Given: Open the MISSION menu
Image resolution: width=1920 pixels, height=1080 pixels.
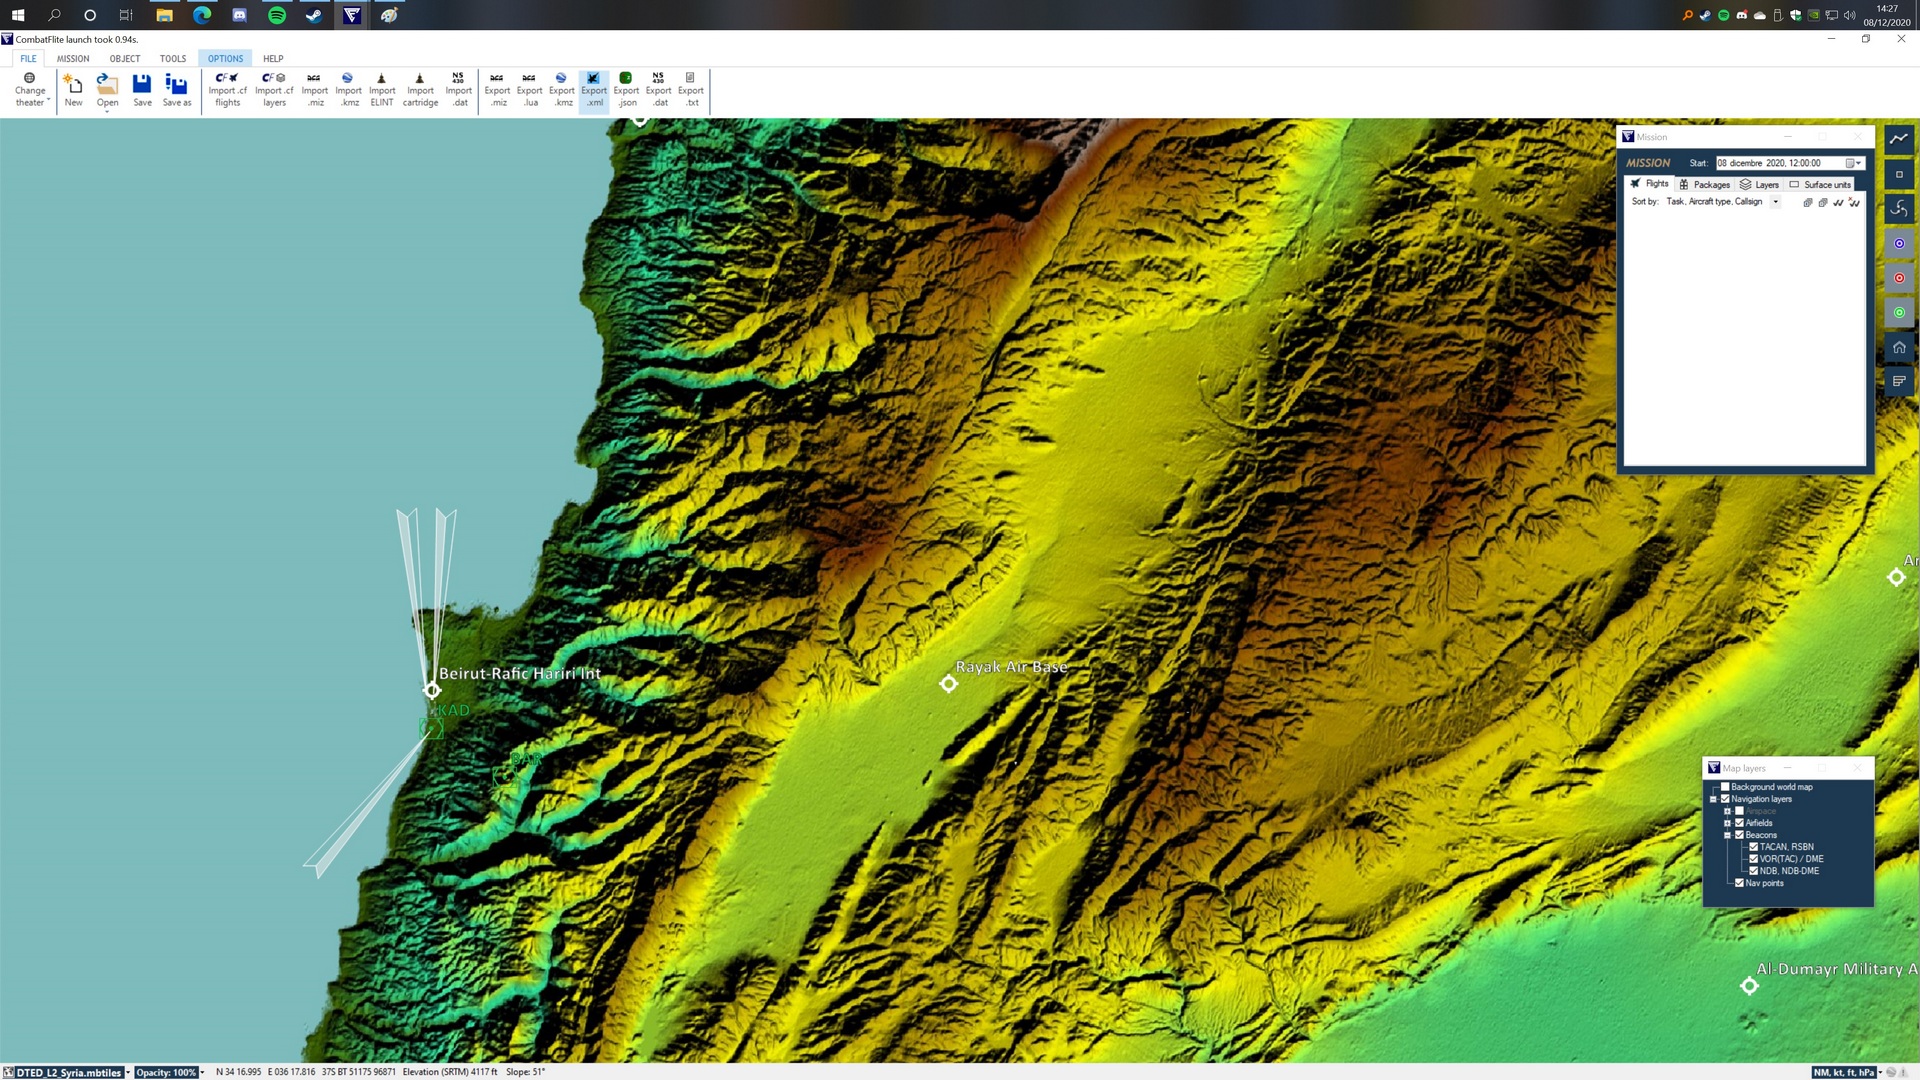Looking at the screenshot, I should coord(73,58).
